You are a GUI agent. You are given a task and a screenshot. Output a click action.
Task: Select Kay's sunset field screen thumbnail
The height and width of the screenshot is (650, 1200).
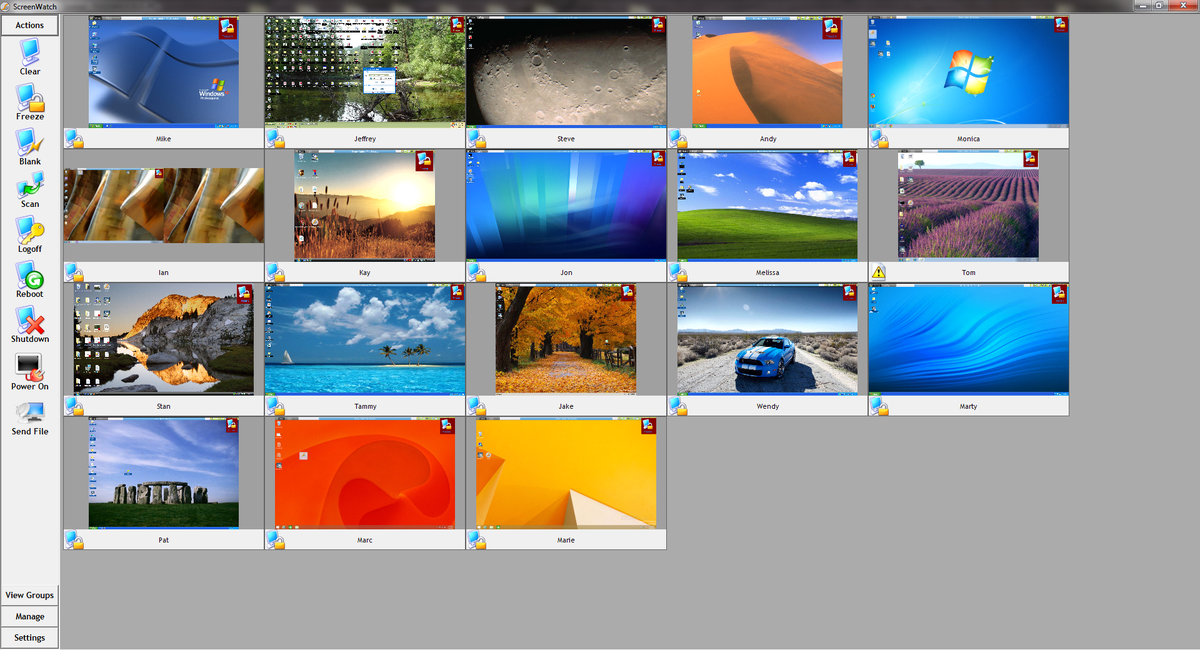point(365,205)
